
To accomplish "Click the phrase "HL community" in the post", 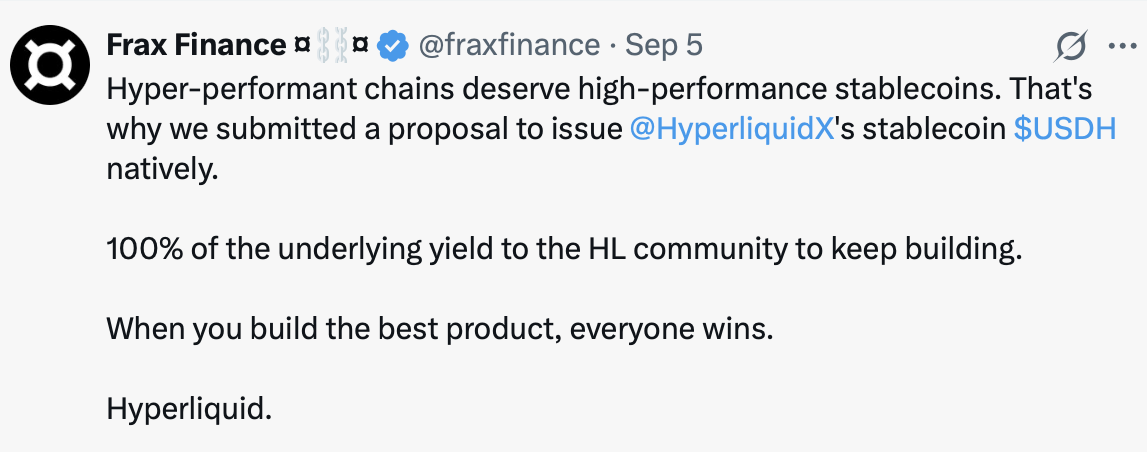I will [x=678, y=249].
